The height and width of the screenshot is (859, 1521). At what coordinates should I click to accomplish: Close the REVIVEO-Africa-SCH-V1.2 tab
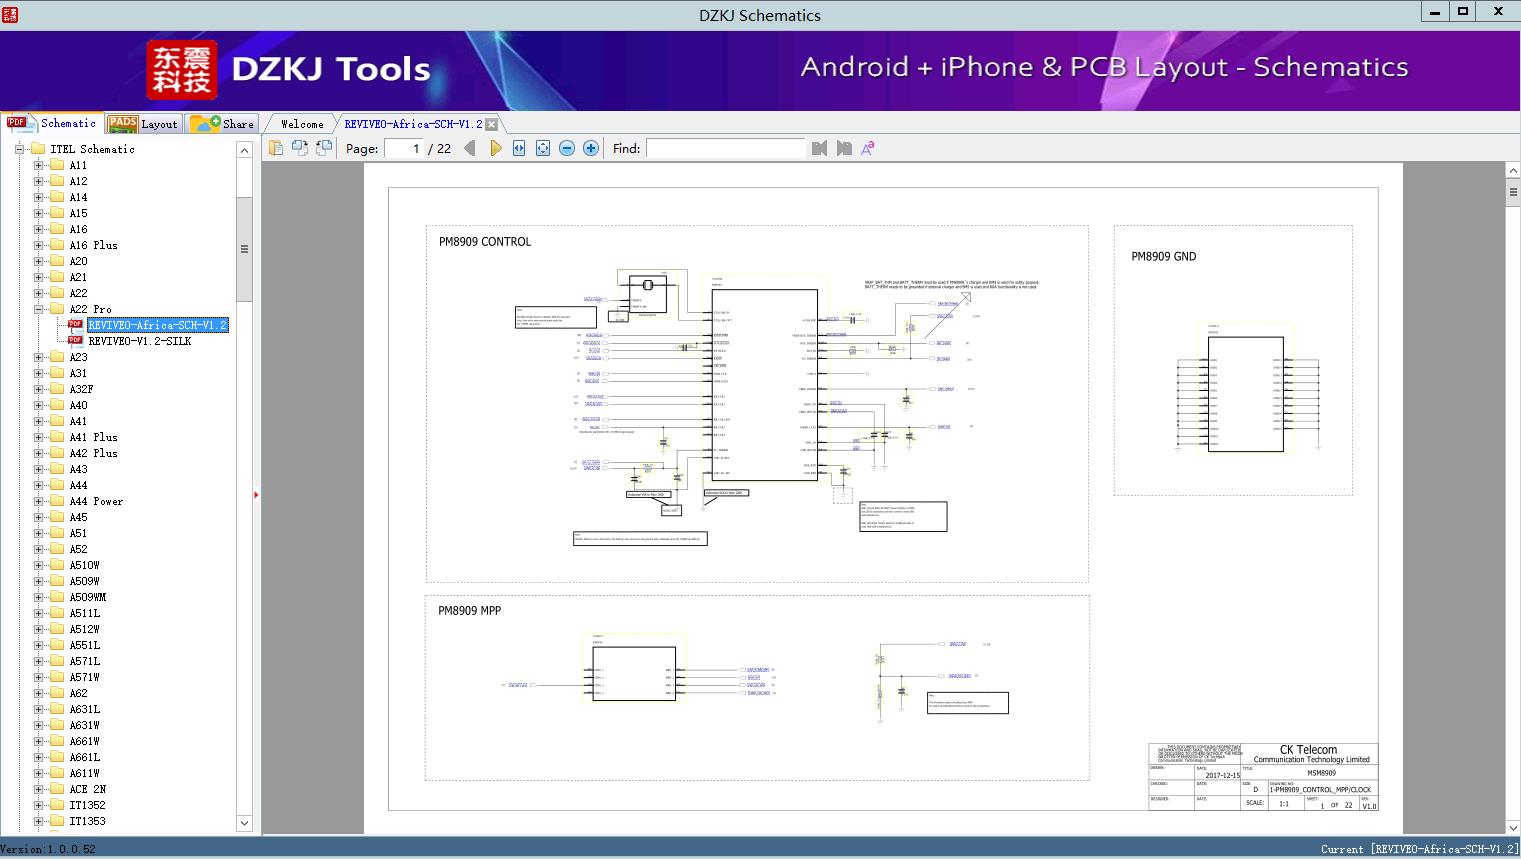pyautogui.click(x=491, y=124)
